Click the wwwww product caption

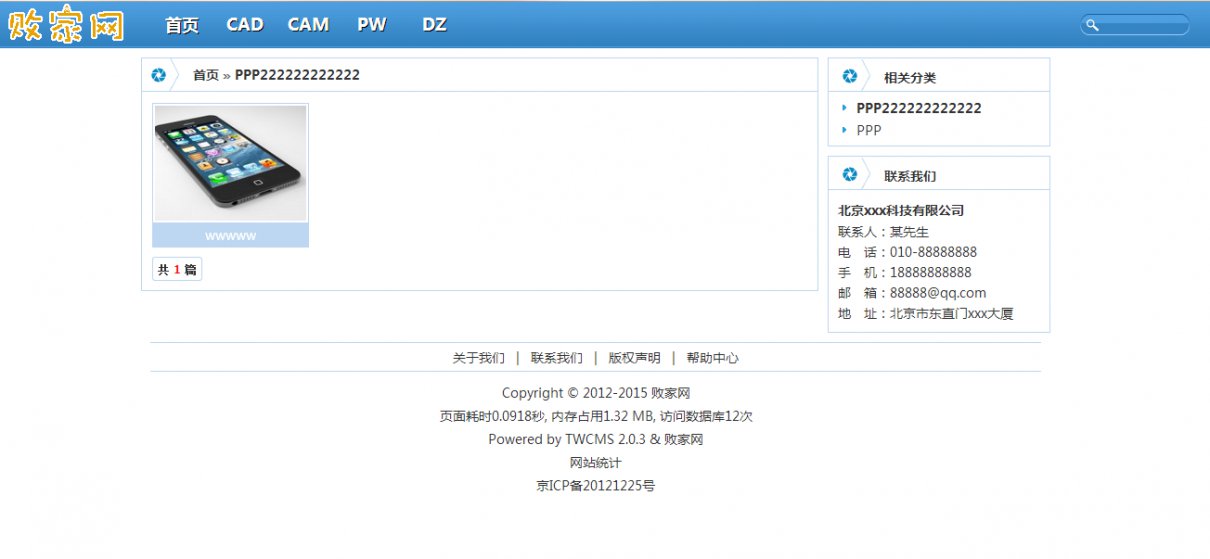(230, 236)
